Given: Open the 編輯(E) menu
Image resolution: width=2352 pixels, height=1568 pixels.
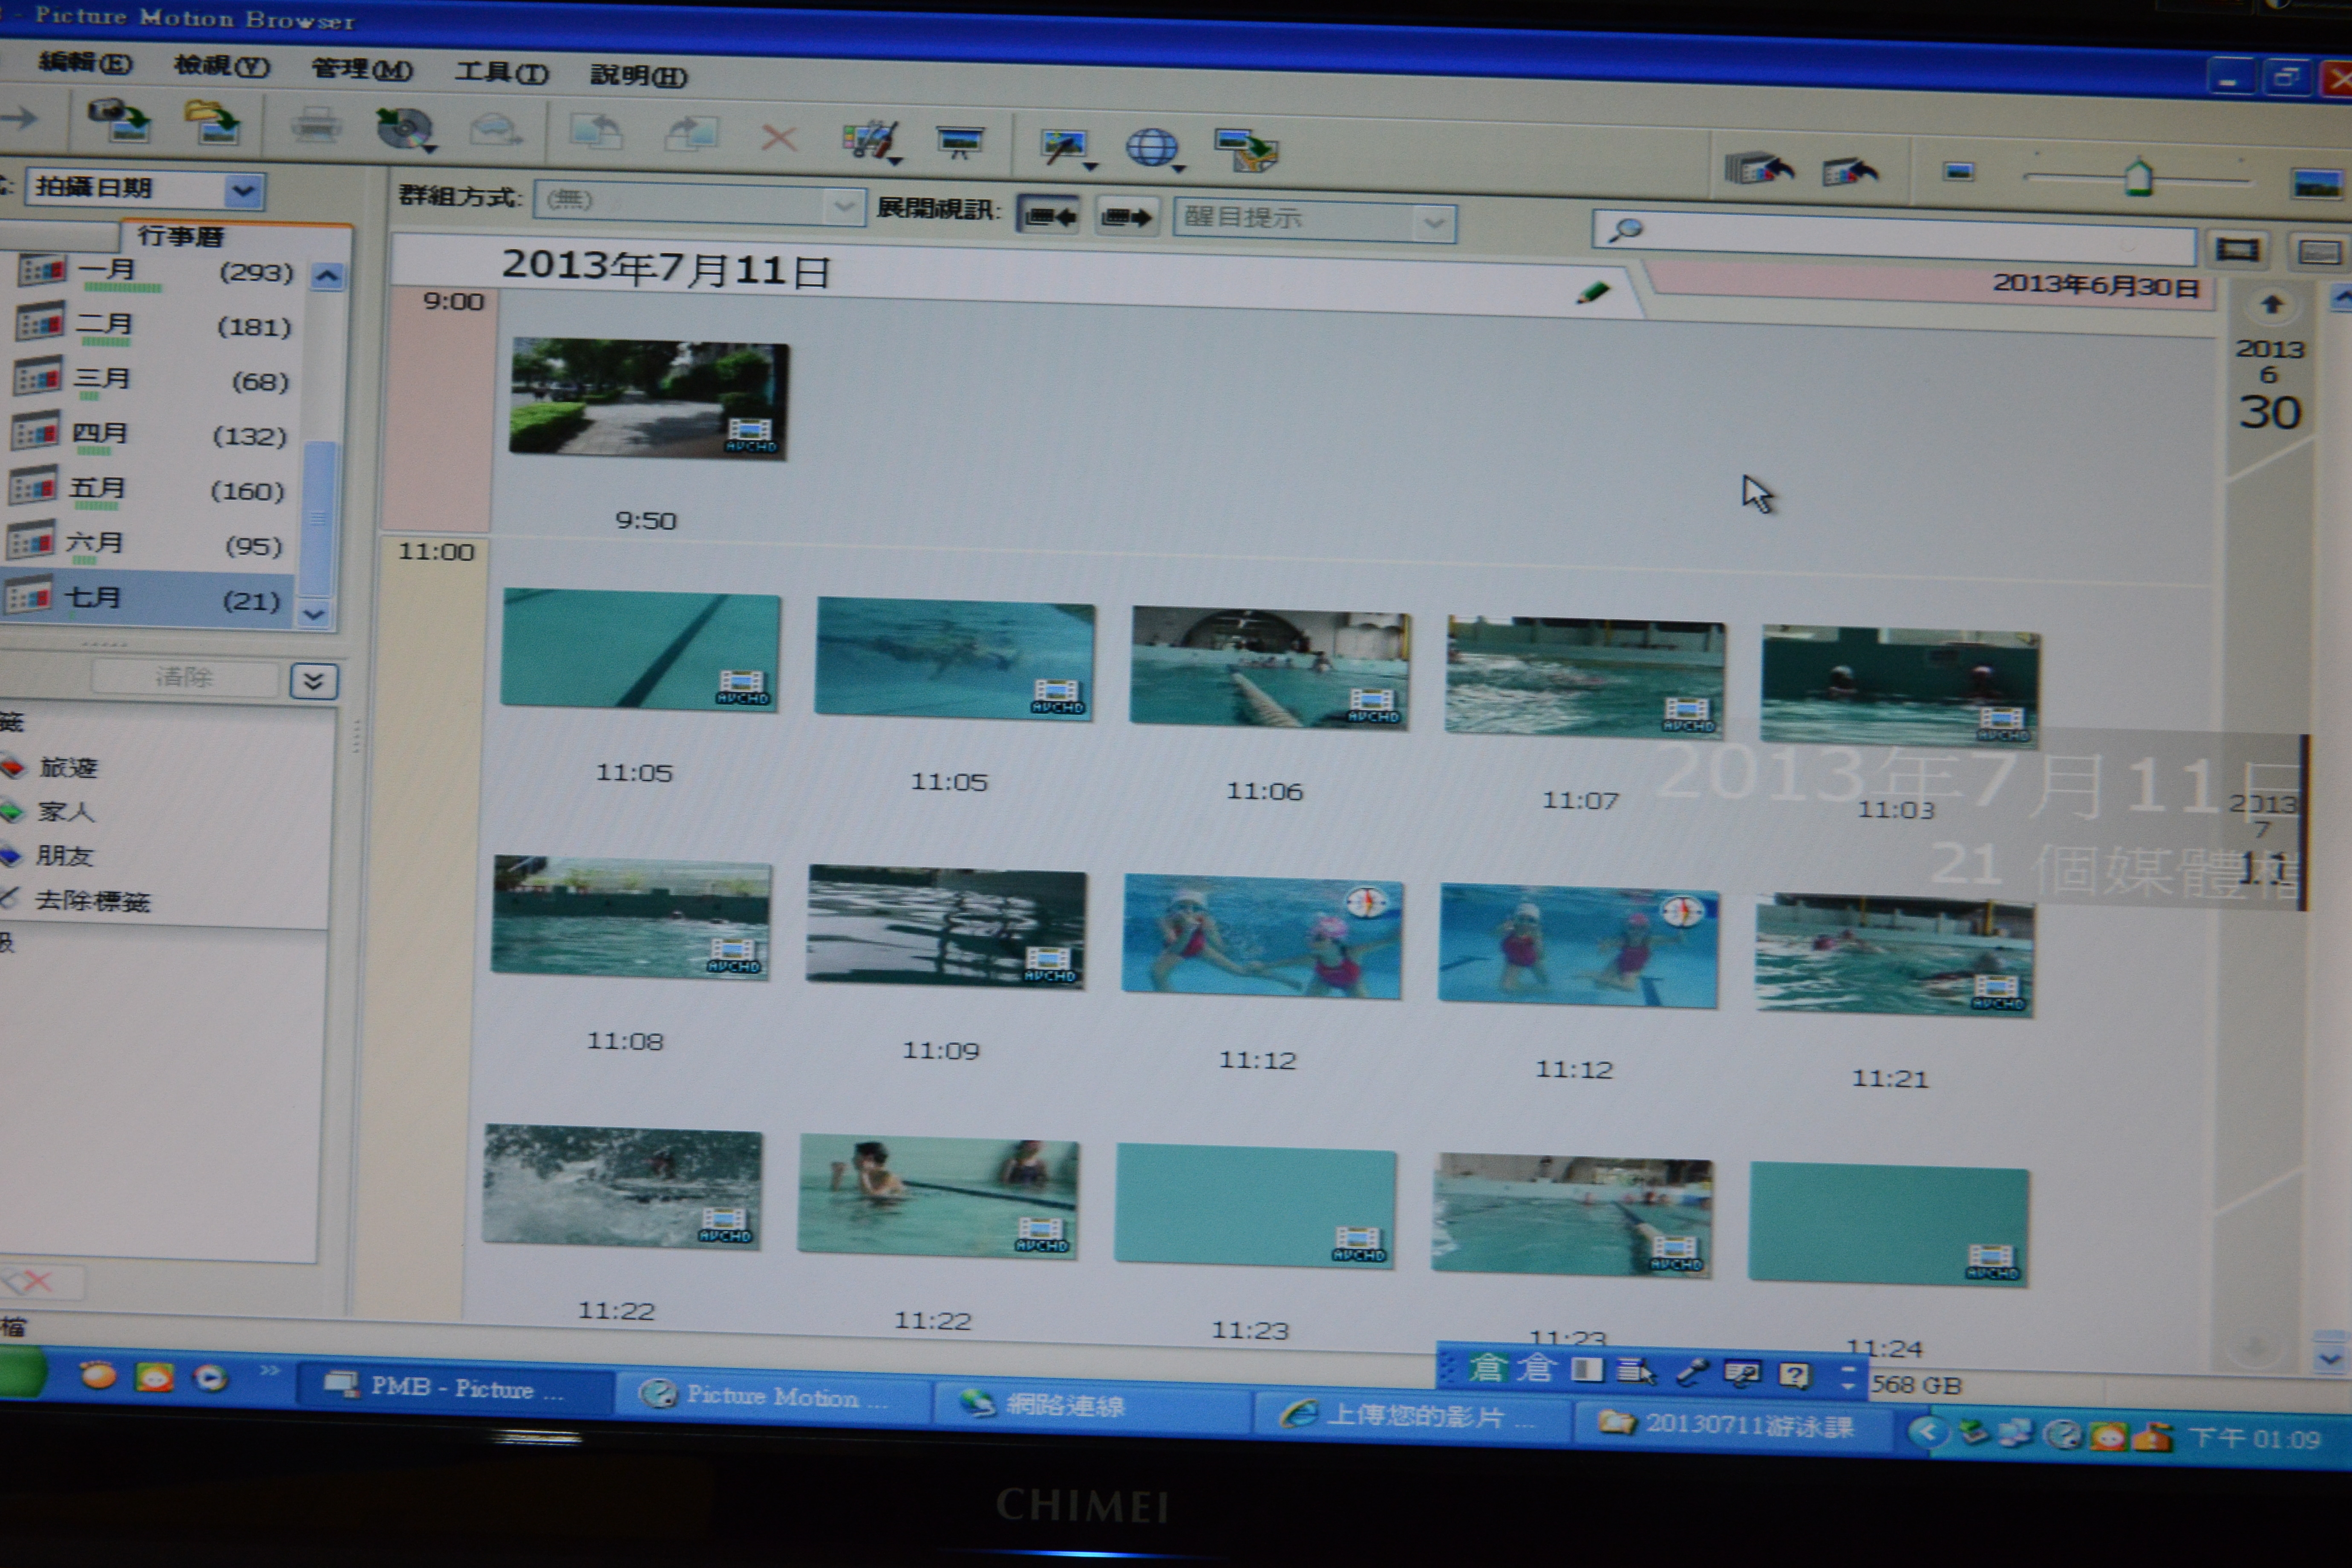Looking at the screenshot, I should point(85,63).
